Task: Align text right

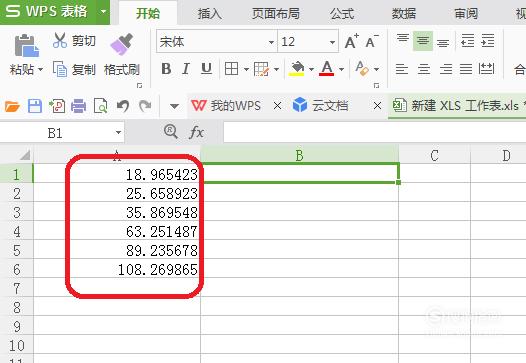Action: pyautogui.click(x=446, y=69)
